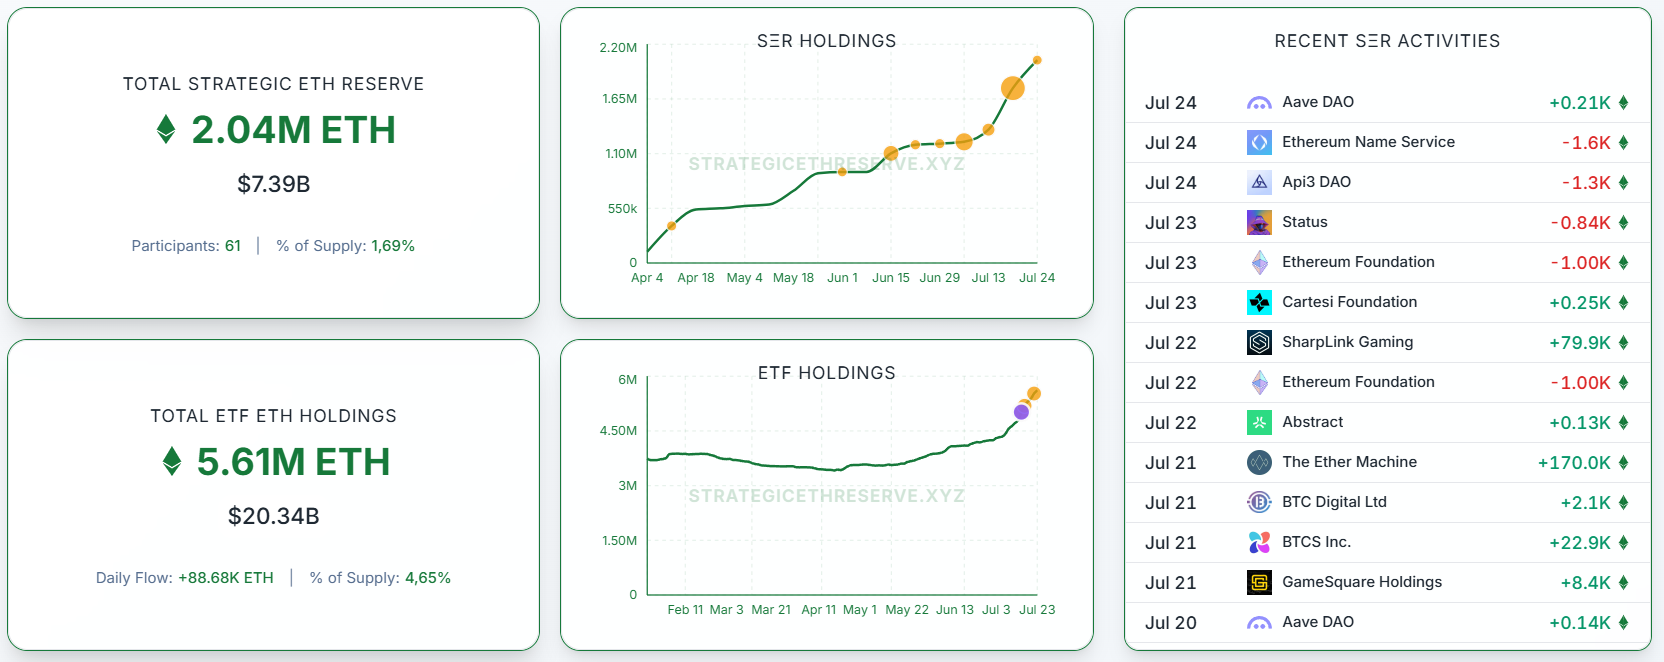The width and height of the screenshot is (1664, 662).
Task: Select the Cartesi Foundation icon
Action: (1258, 302)
